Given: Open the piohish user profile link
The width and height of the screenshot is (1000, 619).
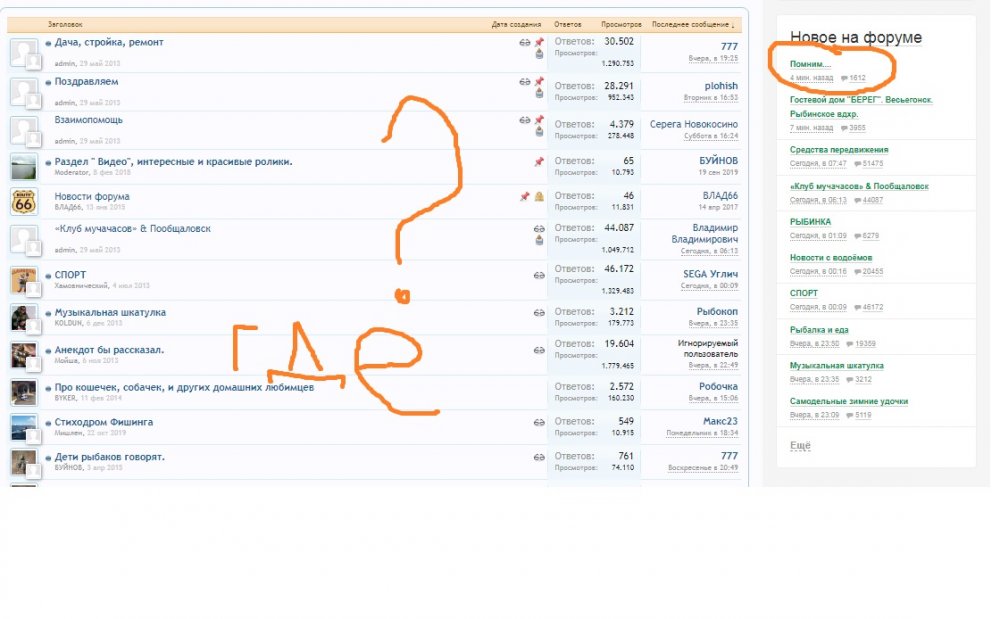Looking at the screenshot, I should click(720, 86).
